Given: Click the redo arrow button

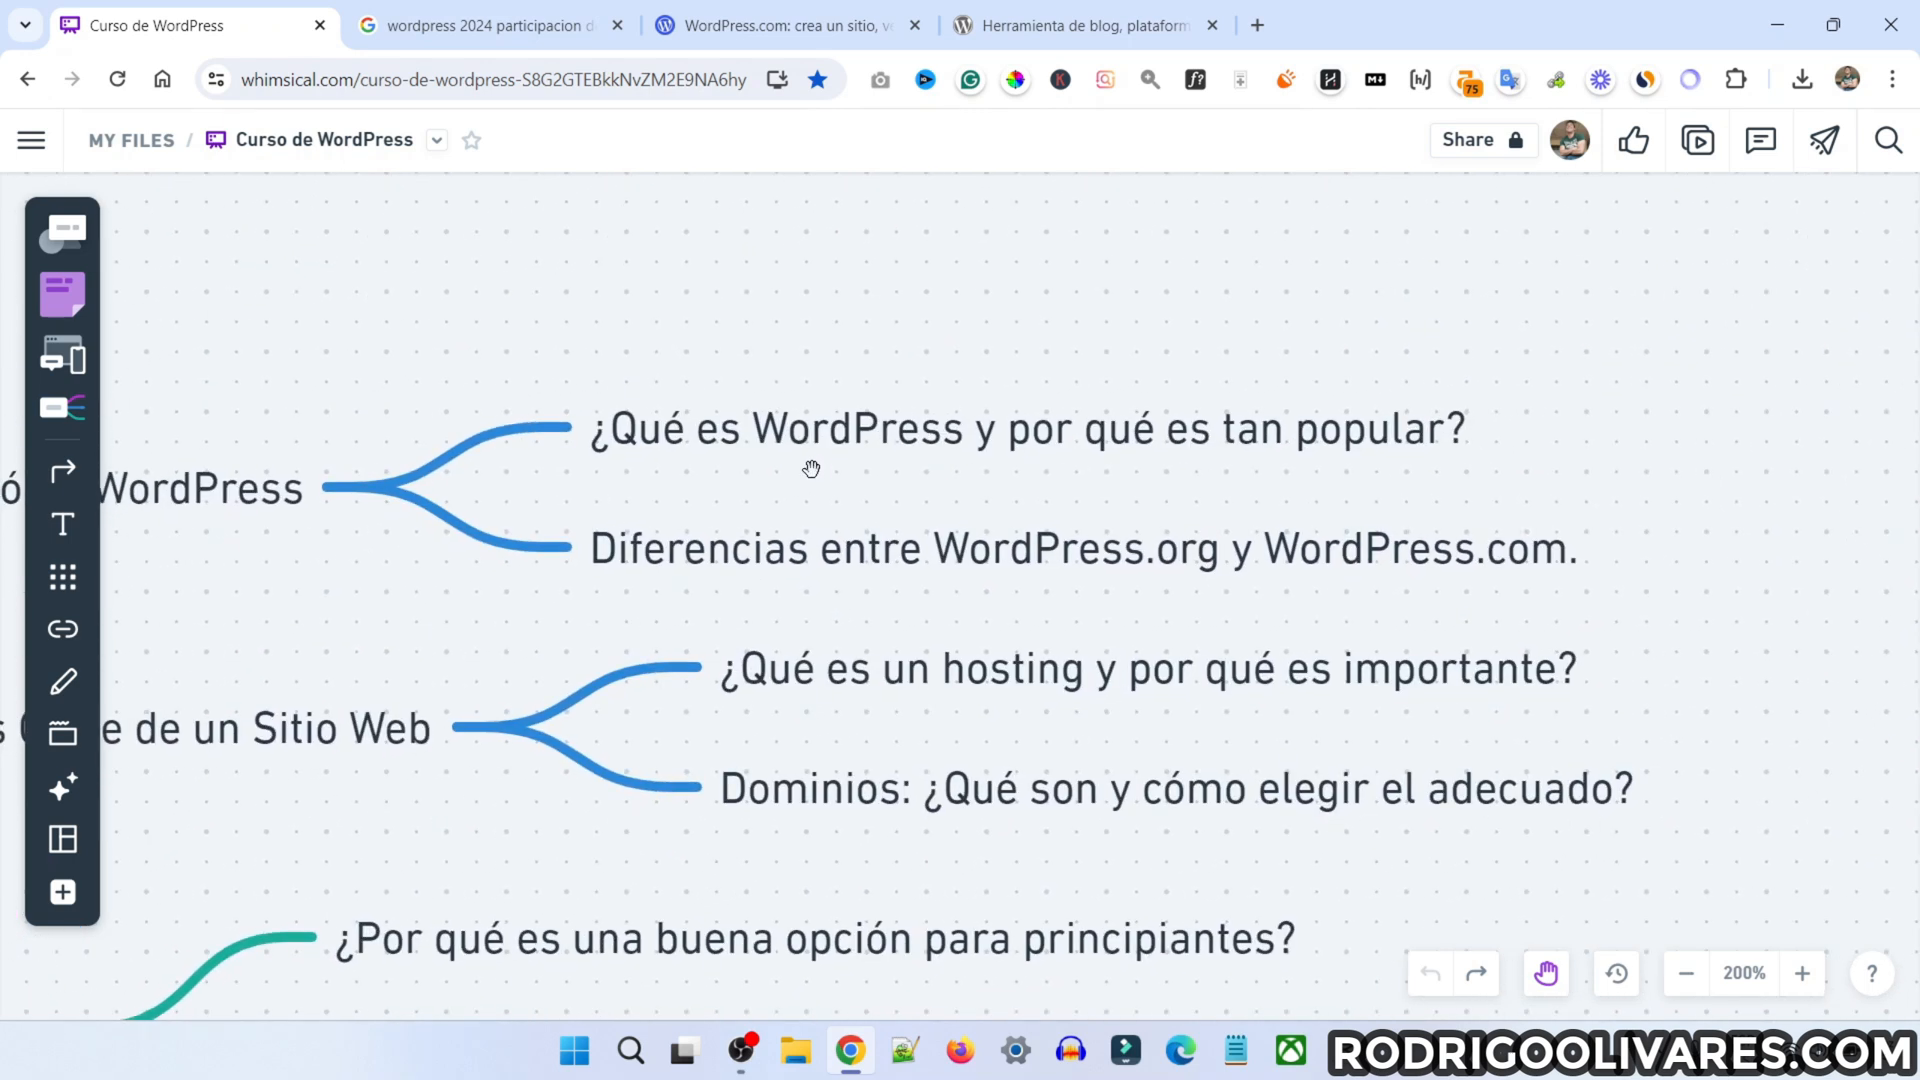Looking at the screenshot, I should tap(1476, 973).
